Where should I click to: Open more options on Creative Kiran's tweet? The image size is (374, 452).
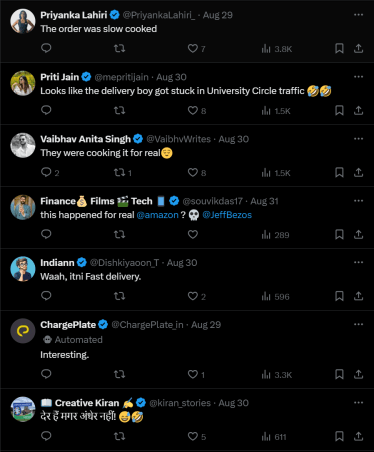[358, 403]
